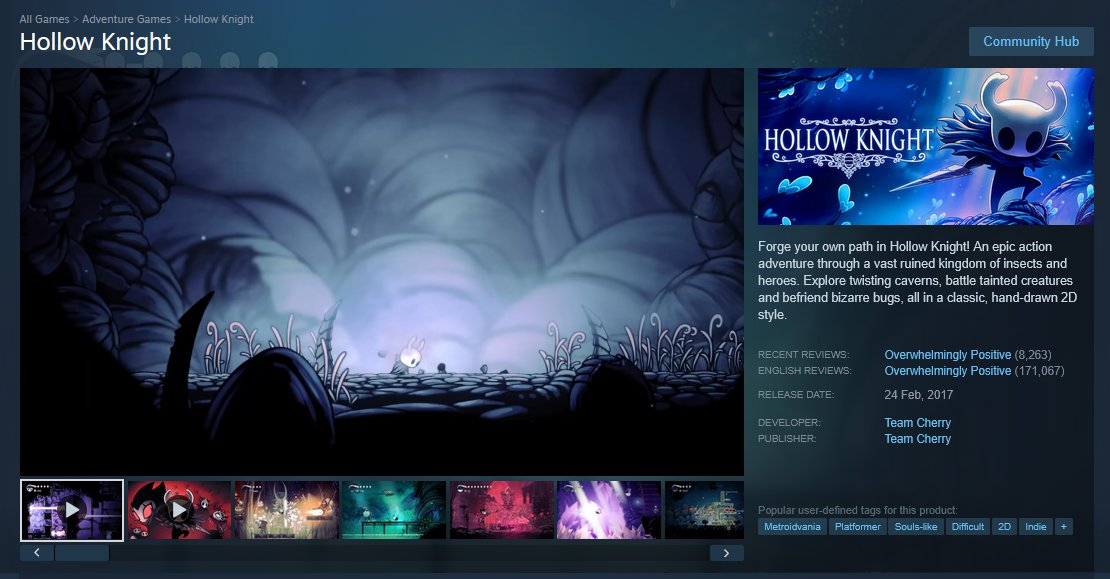Open publisher Team Cherry link

(917, 439)
